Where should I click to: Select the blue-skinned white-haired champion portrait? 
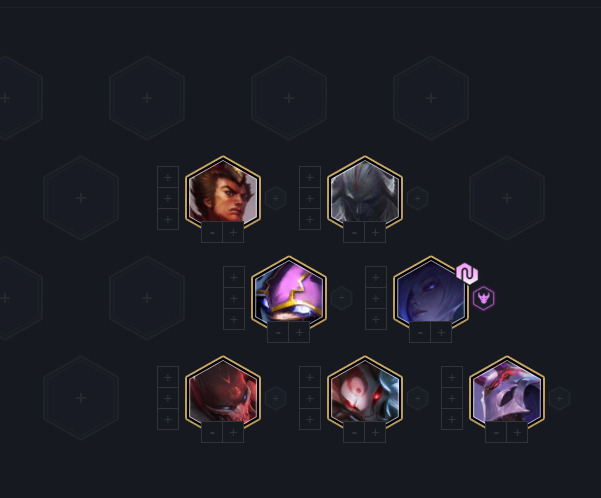[431, 294]
